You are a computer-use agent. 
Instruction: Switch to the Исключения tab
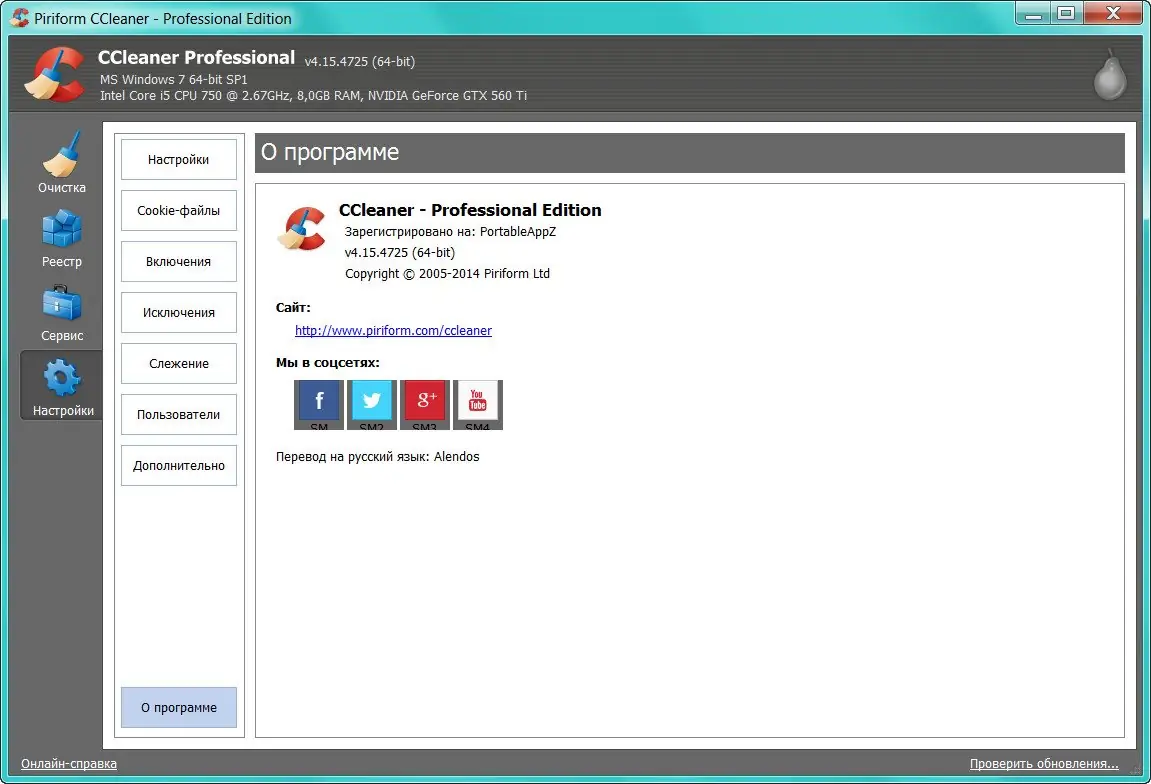pos(178,313)
